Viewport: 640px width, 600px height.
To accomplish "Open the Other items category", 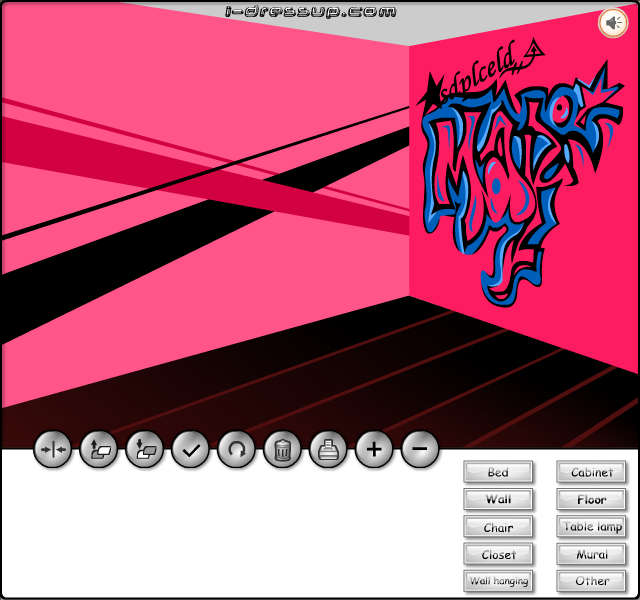I will [591, 581].
